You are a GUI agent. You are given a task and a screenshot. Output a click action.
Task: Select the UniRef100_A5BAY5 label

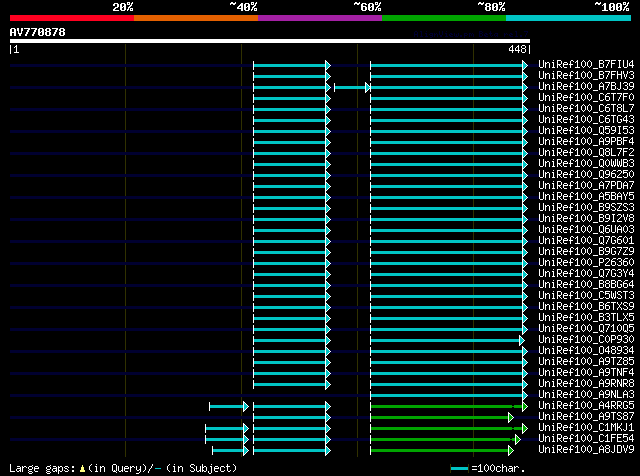tap(586, 197)
